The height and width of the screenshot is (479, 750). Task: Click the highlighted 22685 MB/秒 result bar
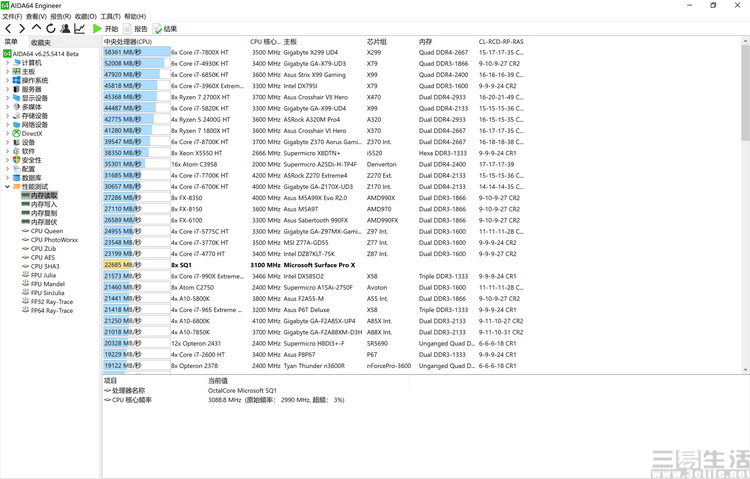point(137,265)
